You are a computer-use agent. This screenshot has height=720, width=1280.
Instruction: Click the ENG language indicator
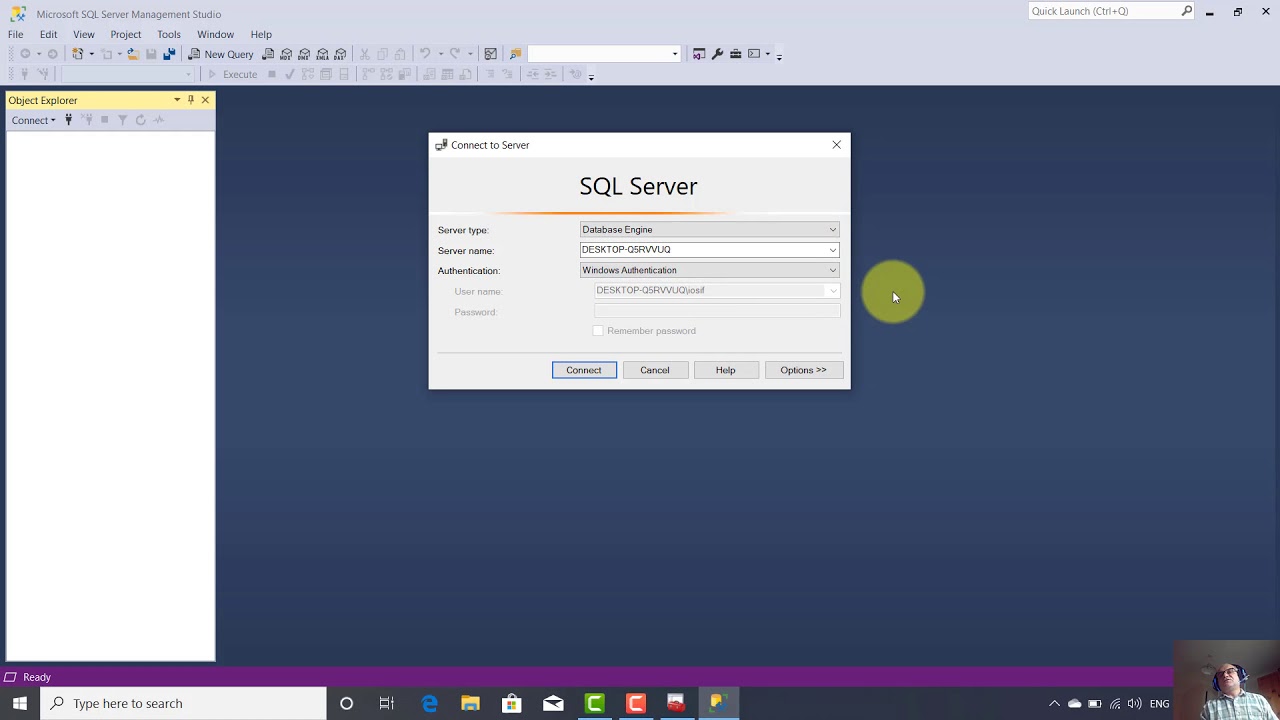pos(1160,704)
